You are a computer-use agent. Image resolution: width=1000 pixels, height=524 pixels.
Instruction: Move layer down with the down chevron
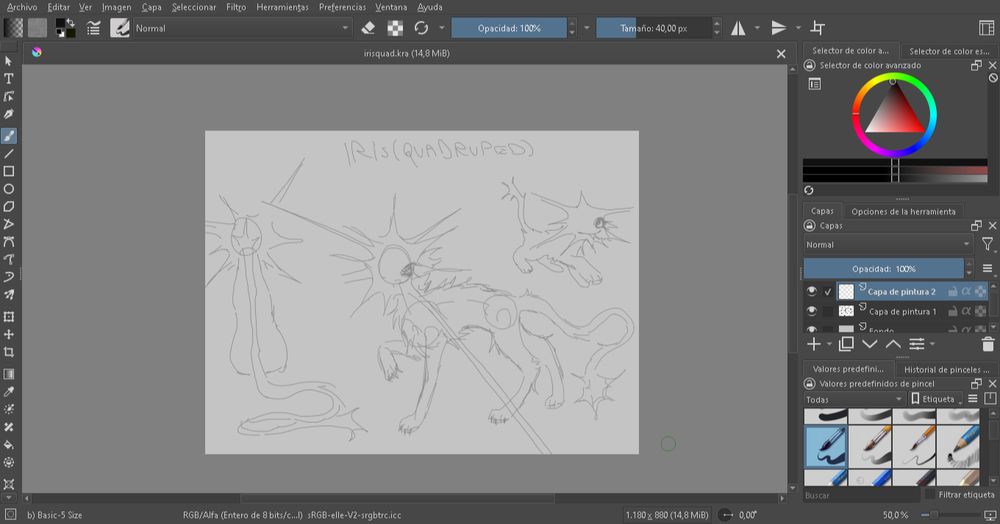[870, 344]
